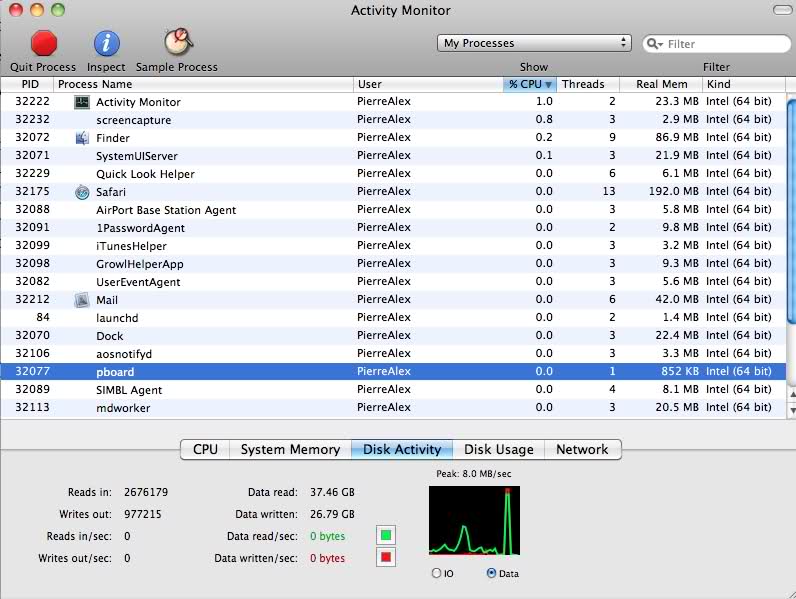Select the AirPort Base Station Agent row
Image resolution: width=796 pixels, height=599 pixels.
pyautogui.click(x=393, y=210)
